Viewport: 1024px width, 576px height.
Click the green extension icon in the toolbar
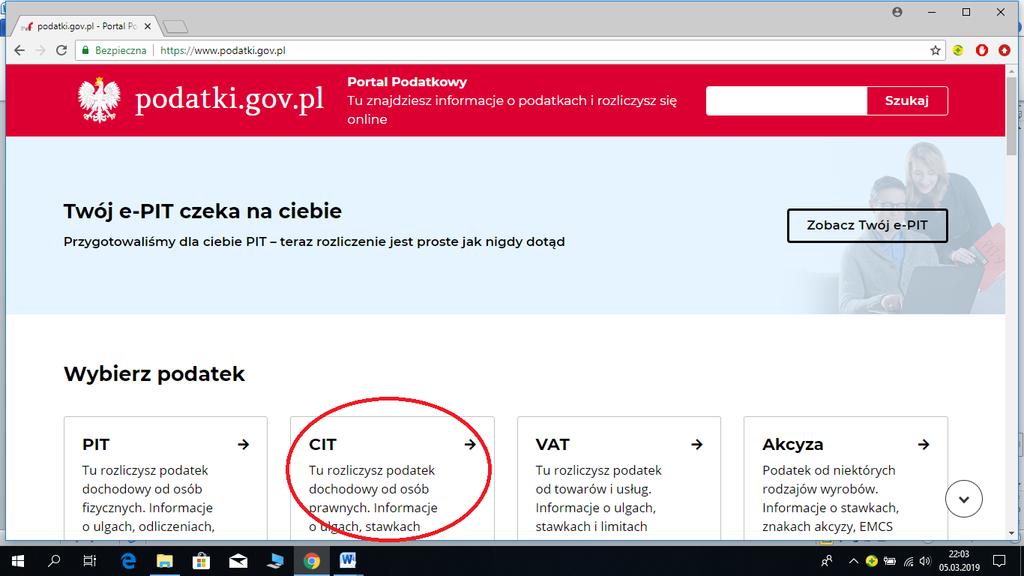[x=958, y=50]
